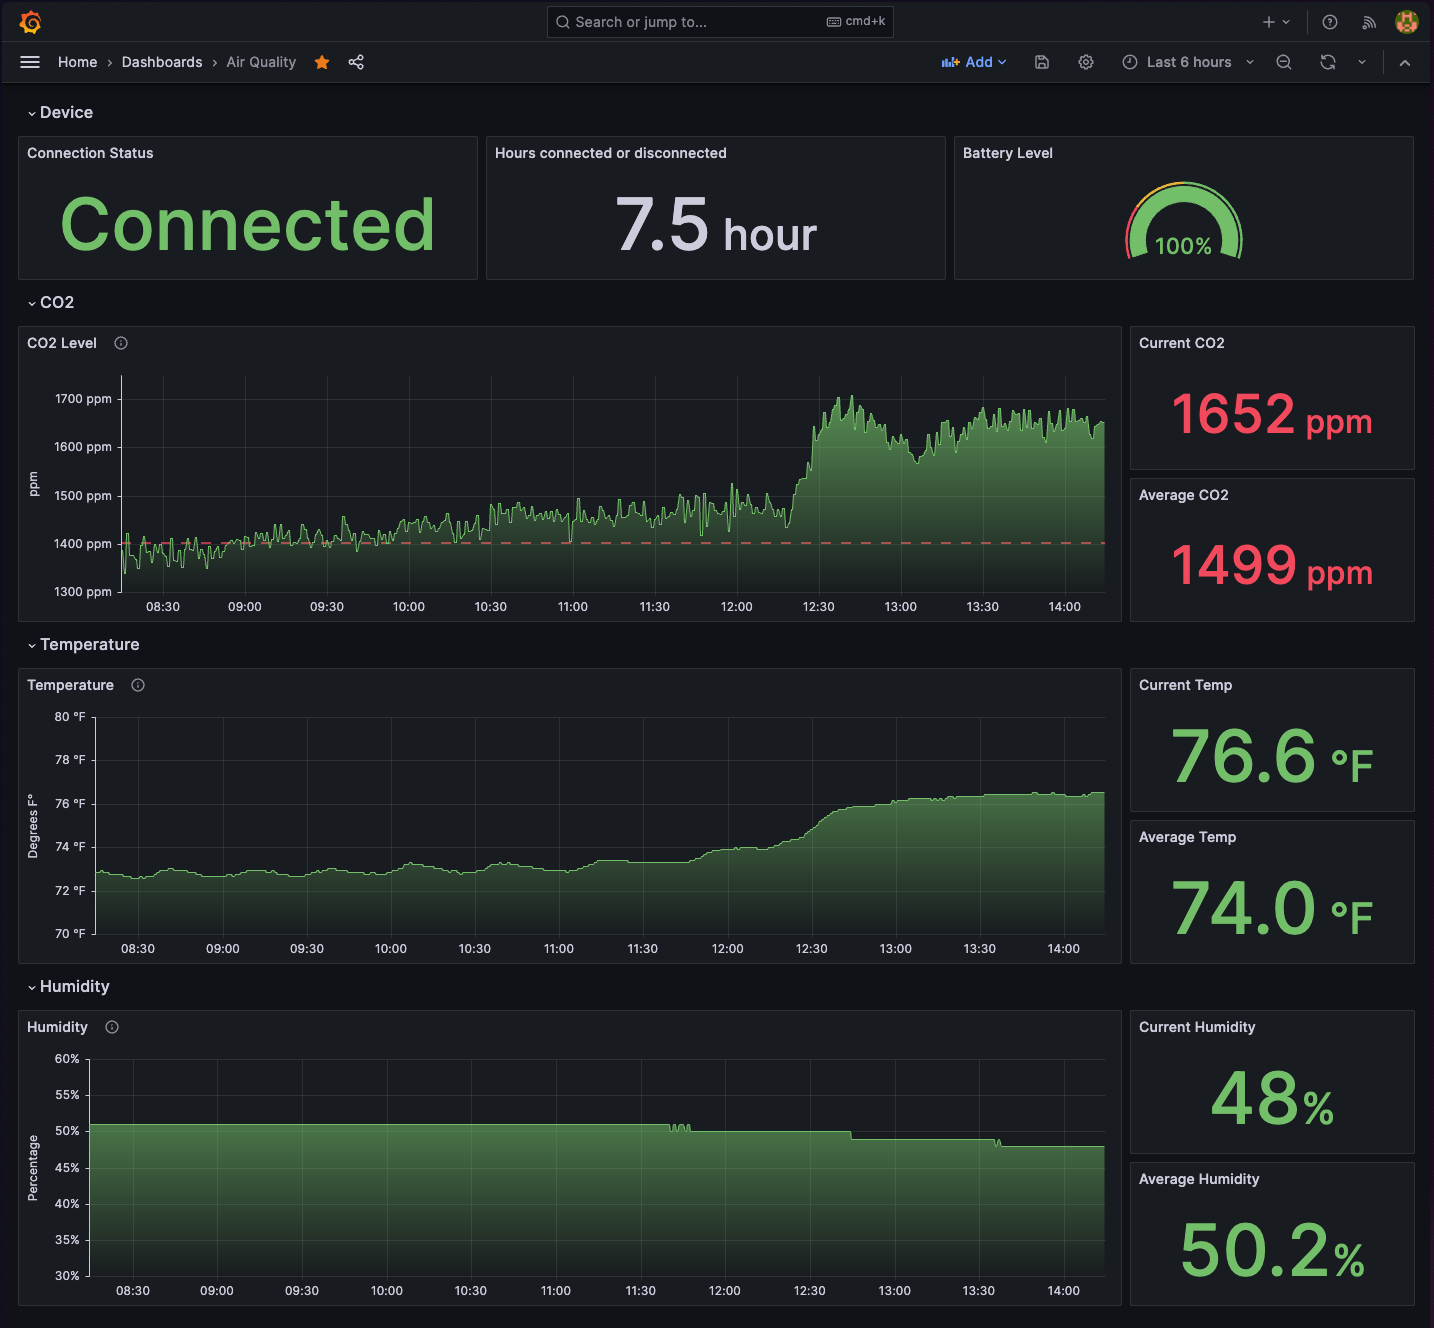Focus the Search or jump to field
The image size is (1434, 1328).
point(720,22)
